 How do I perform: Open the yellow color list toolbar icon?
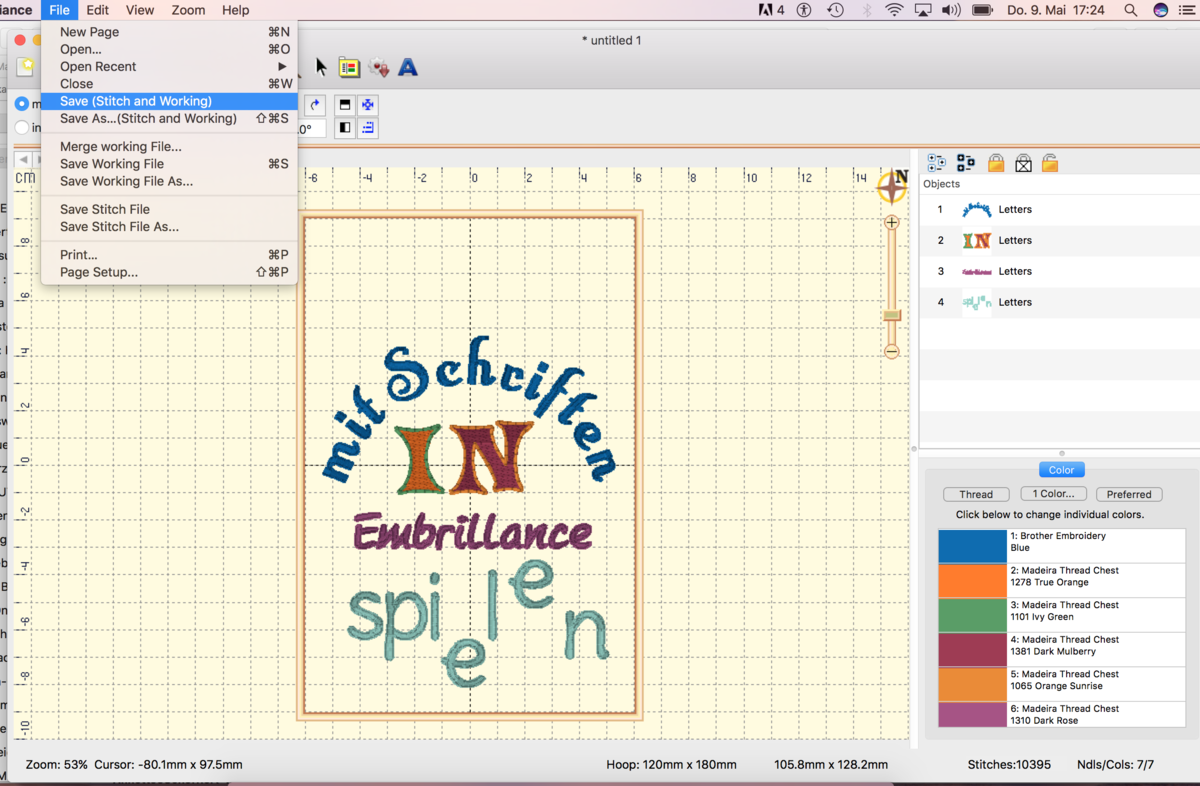point(349,67)
